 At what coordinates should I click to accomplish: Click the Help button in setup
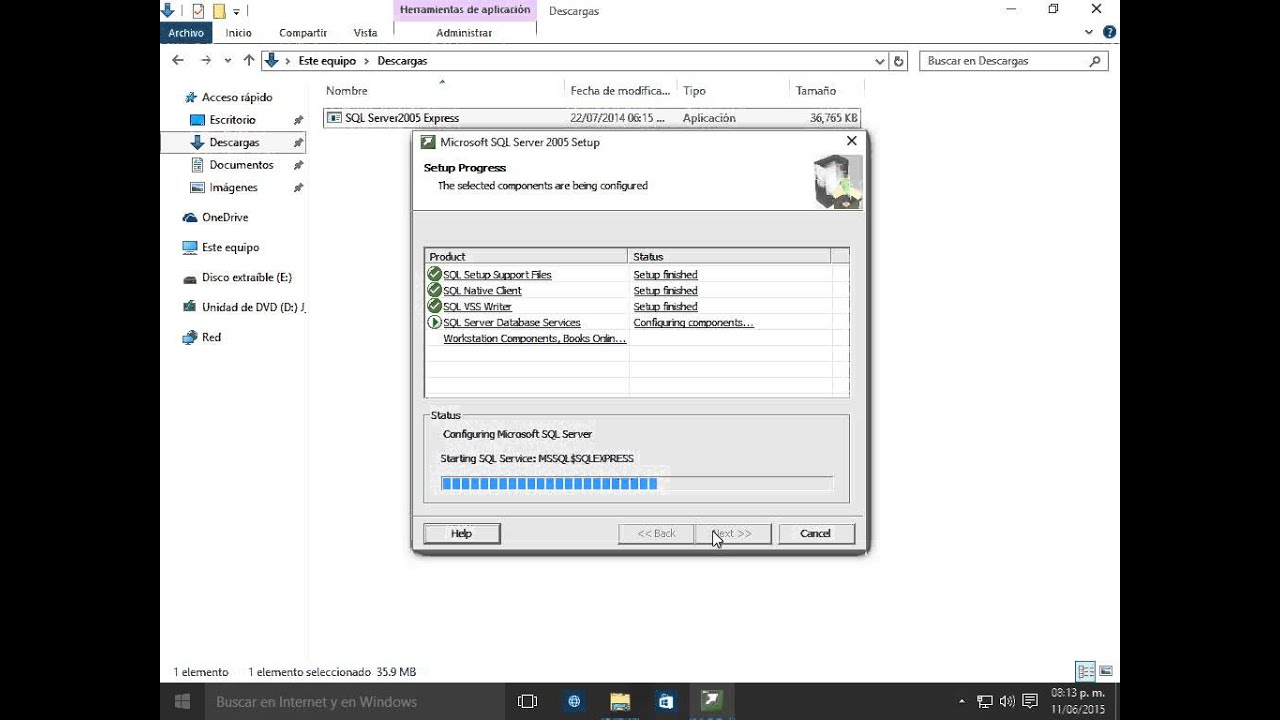click(x=461, y=534)
